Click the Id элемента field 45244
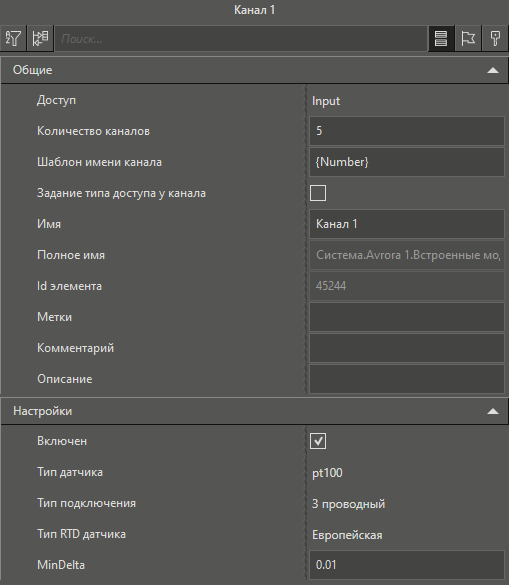This screenshot has height=585, width=509. point(407,286)
